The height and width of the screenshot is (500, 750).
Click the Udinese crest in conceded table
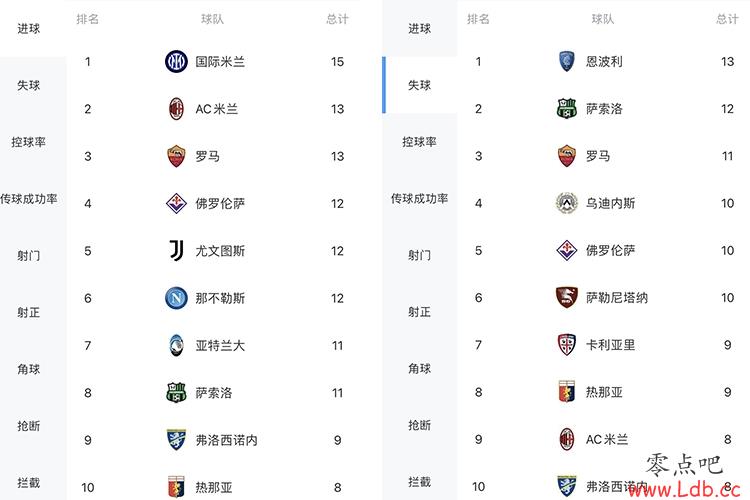click(x=567, y=203)
